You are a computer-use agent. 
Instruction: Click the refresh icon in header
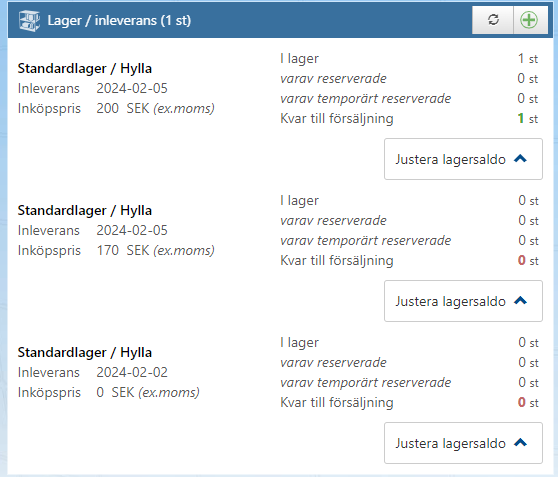pyautogui.click(x=493, y=20)
